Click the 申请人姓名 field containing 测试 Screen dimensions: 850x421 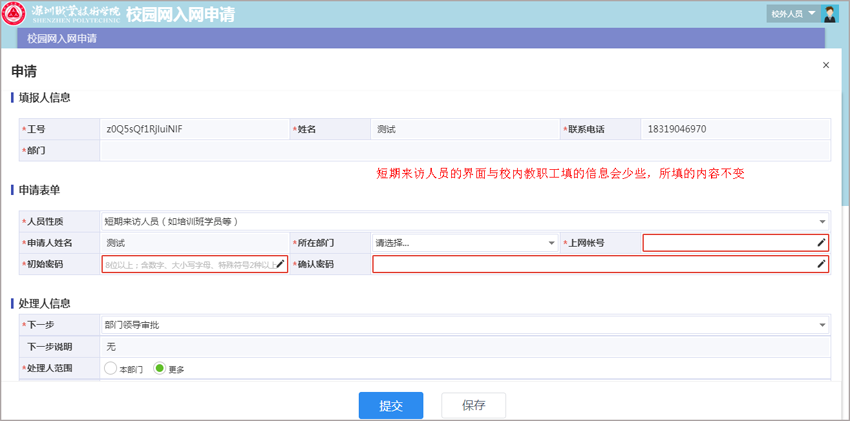coord(194,243)
